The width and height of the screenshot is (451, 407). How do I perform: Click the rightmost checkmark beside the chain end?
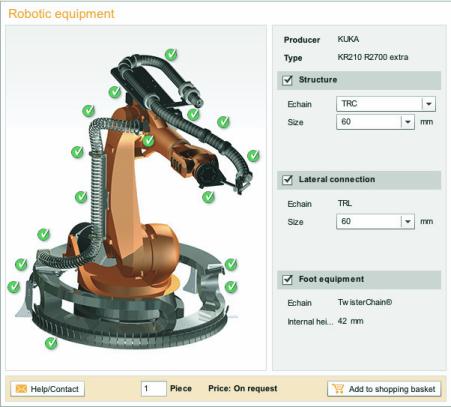(253, 155)
